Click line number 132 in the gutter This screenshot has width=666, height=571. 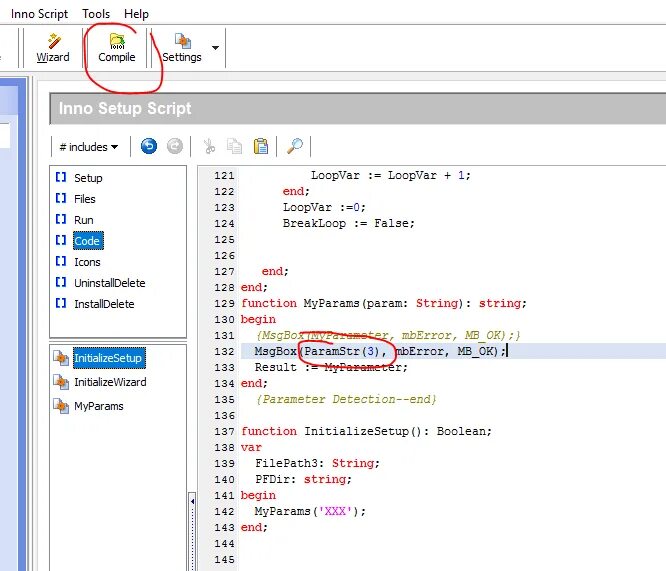(224, 352)
